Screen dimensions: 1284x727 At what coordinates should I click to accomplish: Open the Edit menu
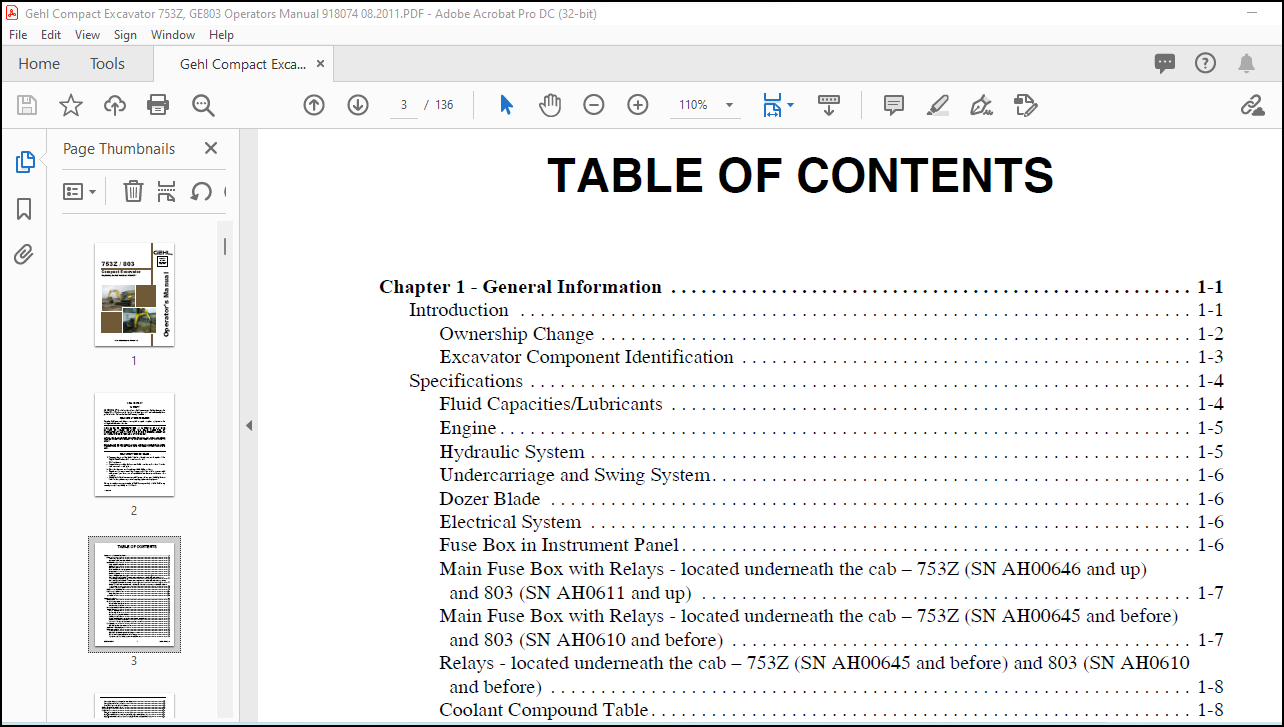(51, 34)
